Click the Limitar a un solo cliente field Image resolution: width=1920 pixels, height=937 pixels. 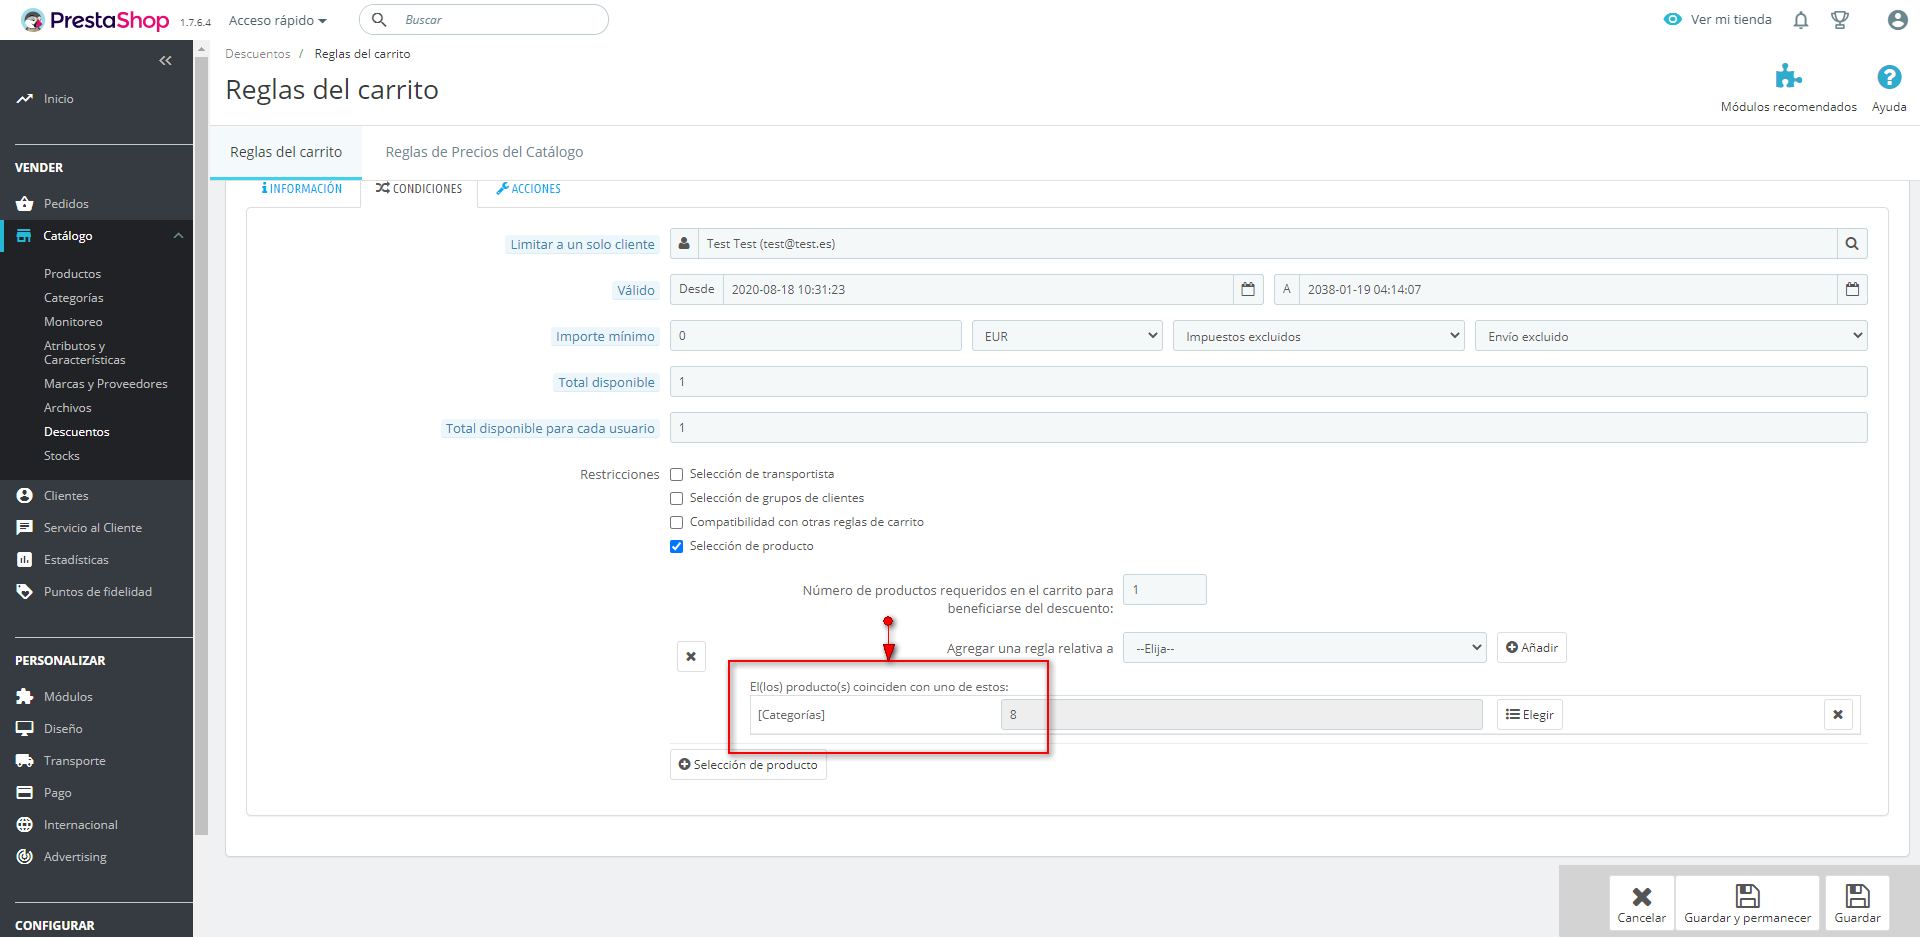coord(1267,244)
